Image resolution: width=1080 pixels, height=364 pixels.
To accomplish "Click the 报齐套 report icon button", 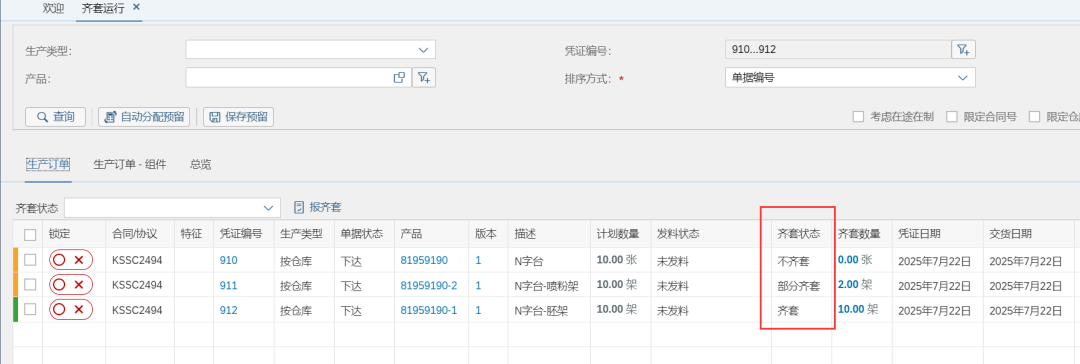I will pos(318,207).
